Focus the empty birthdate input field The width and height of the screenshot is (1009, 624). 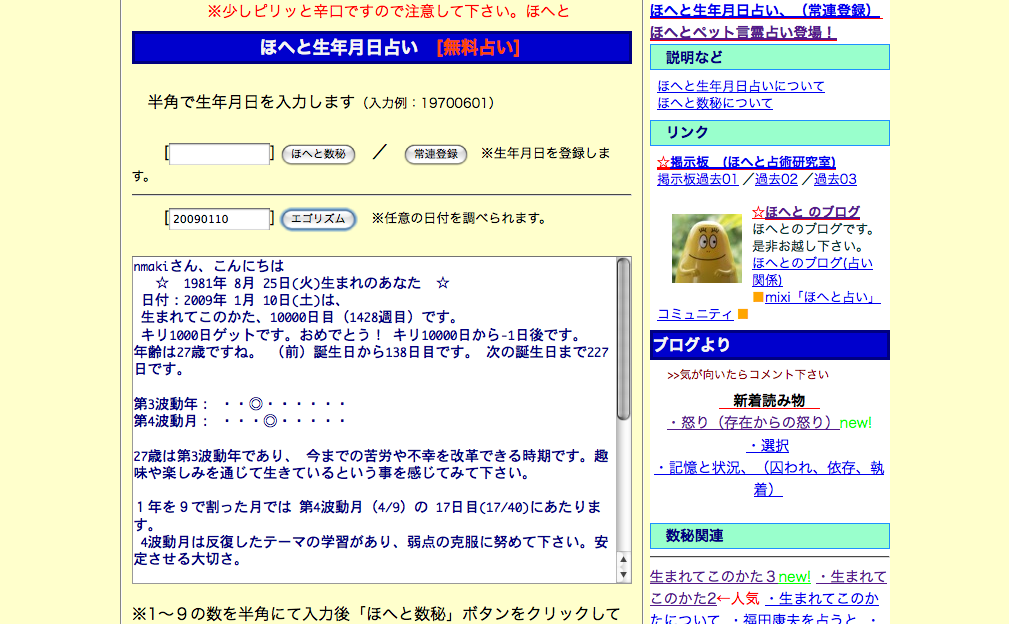pos(219,154)
